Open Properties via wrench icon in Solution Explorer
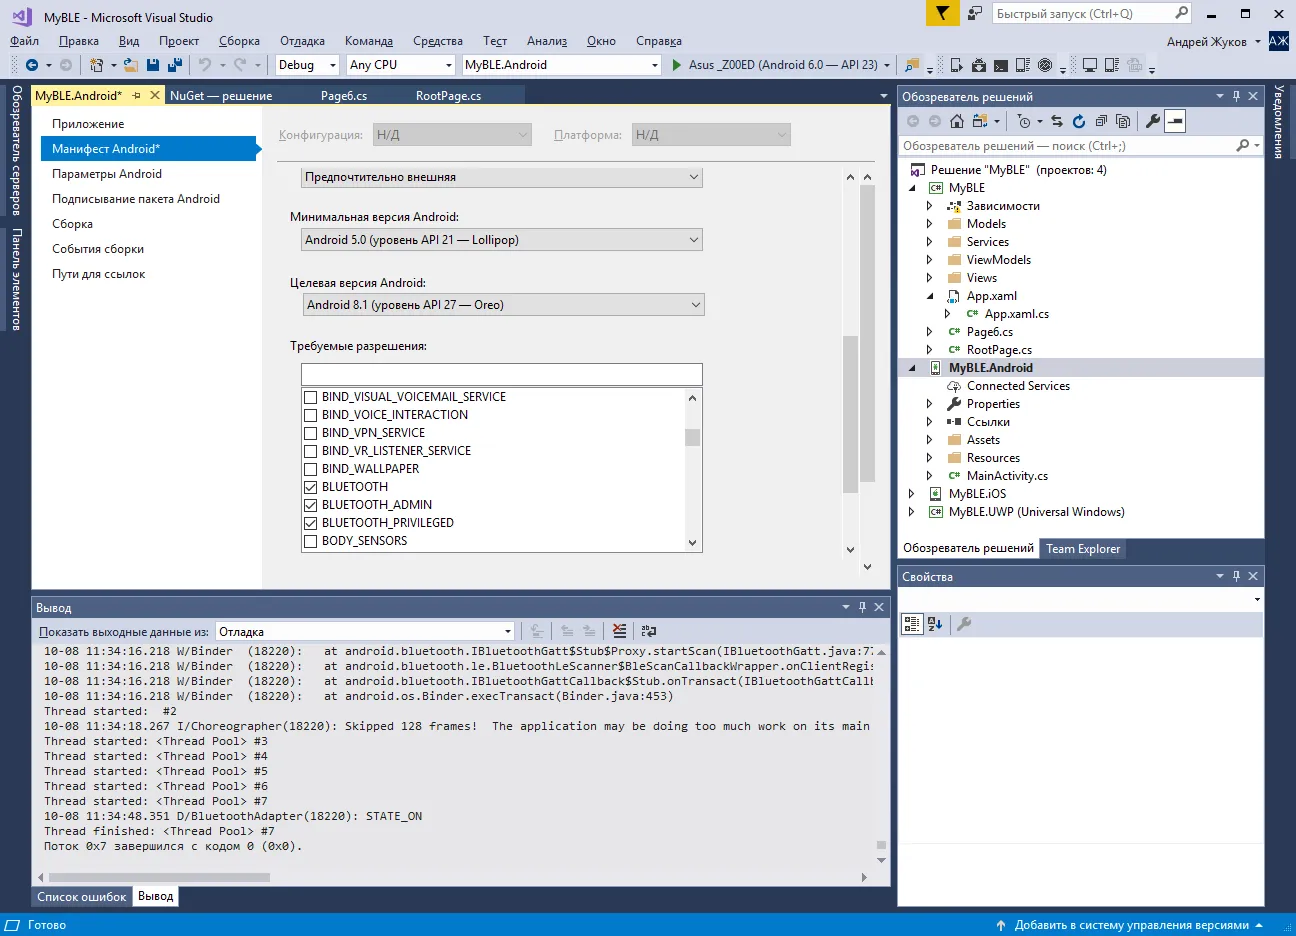The height and width of the screenshot is (936, 1296). click(x=1152, y=121)
